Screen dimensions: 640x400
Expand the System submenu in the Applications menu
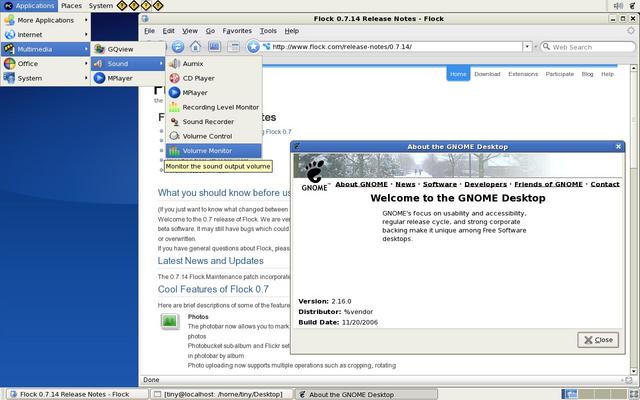[x=45, y=78]
